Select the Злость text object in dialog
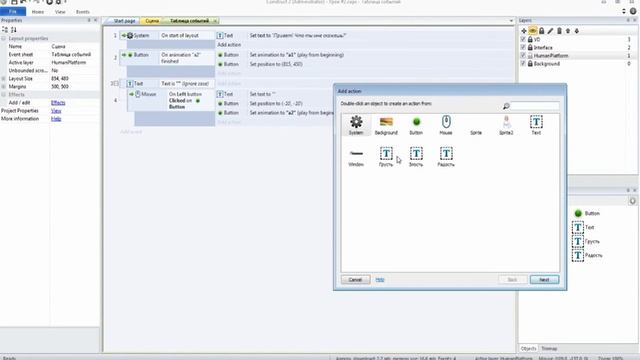Screen dimensions: 640x360 [x=416, y=157]
